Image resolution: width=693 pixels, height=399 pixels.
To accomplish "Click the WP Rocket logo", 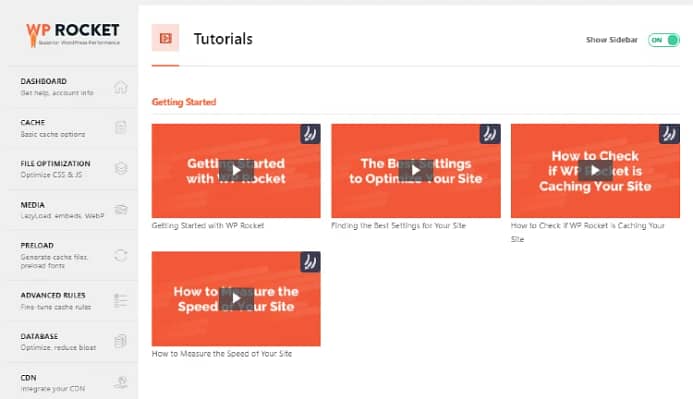I will (73, 34).
